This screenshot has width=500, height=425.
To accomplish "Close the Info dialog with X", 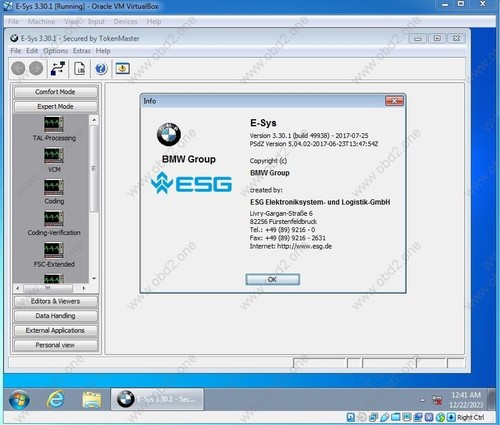I will [x=394, y=101].
